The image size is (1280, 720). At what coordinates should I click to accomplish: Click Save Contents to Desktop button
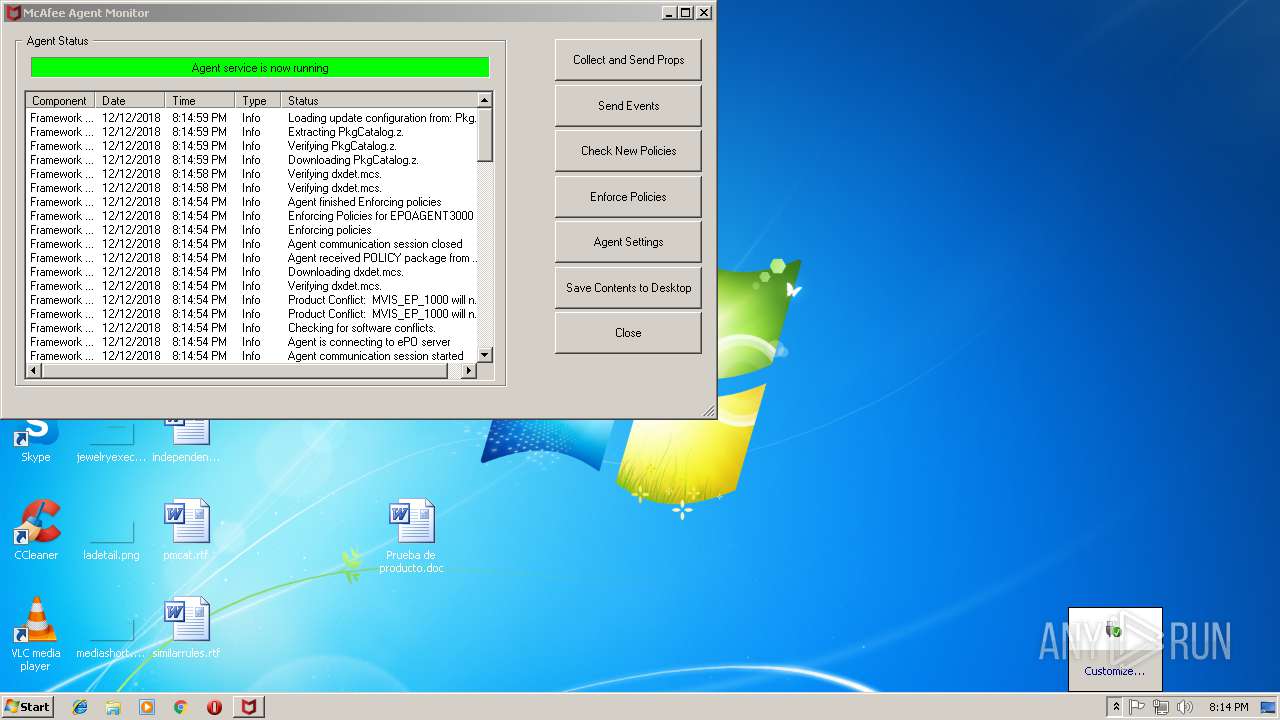pos(628,288)
